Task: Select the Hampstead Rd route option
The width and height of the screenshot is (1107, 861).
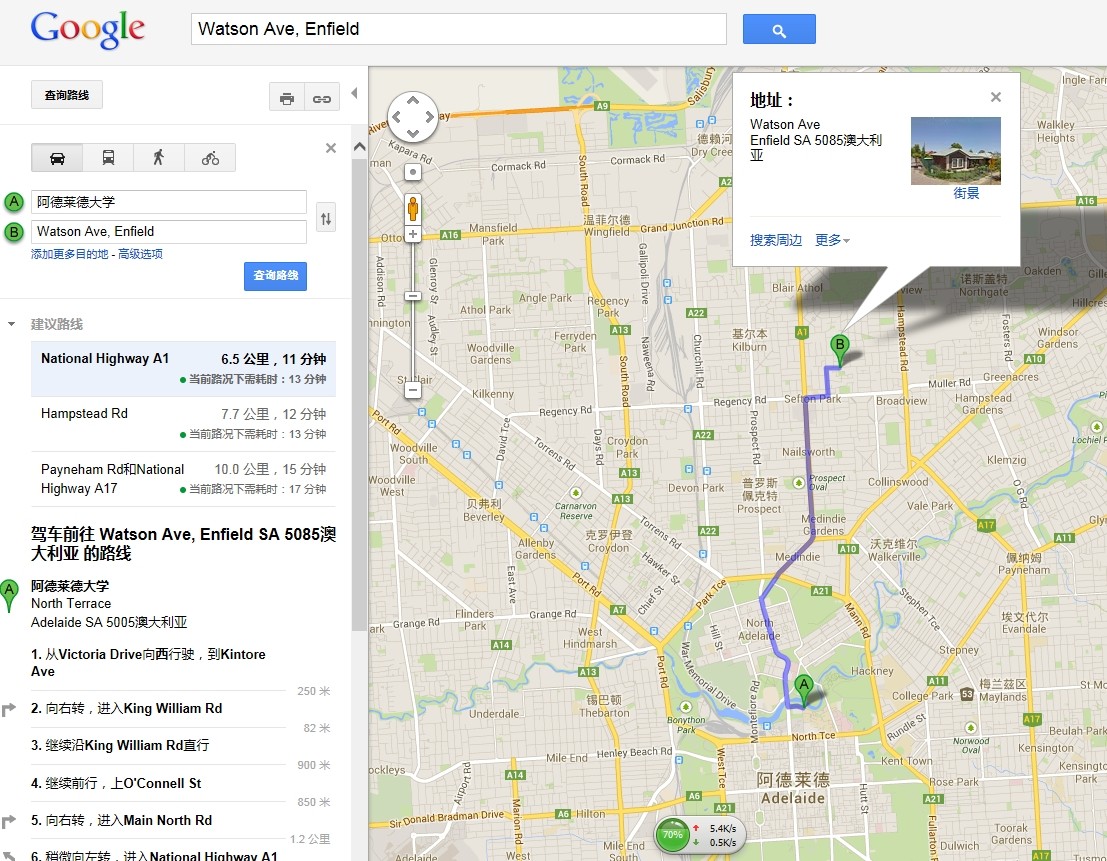Action: (x=183, y=423)
